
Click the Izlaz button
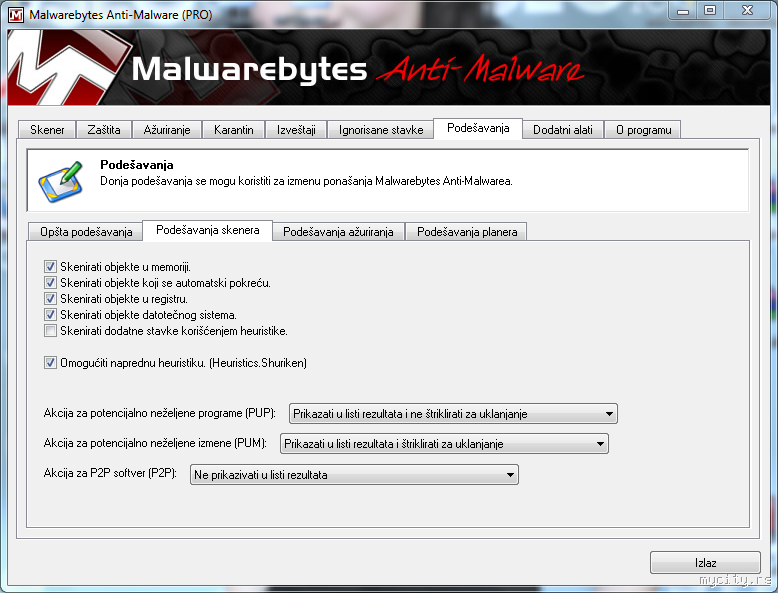[x=705, y=562]
